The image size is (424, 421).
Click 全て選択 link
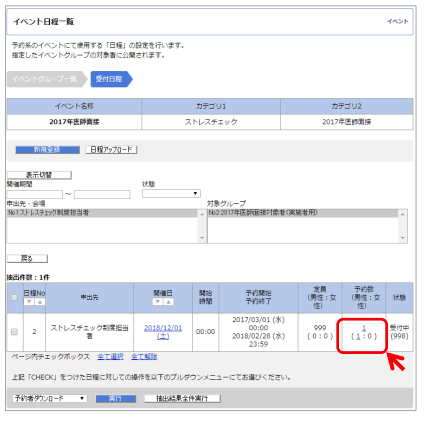(110, 357)
